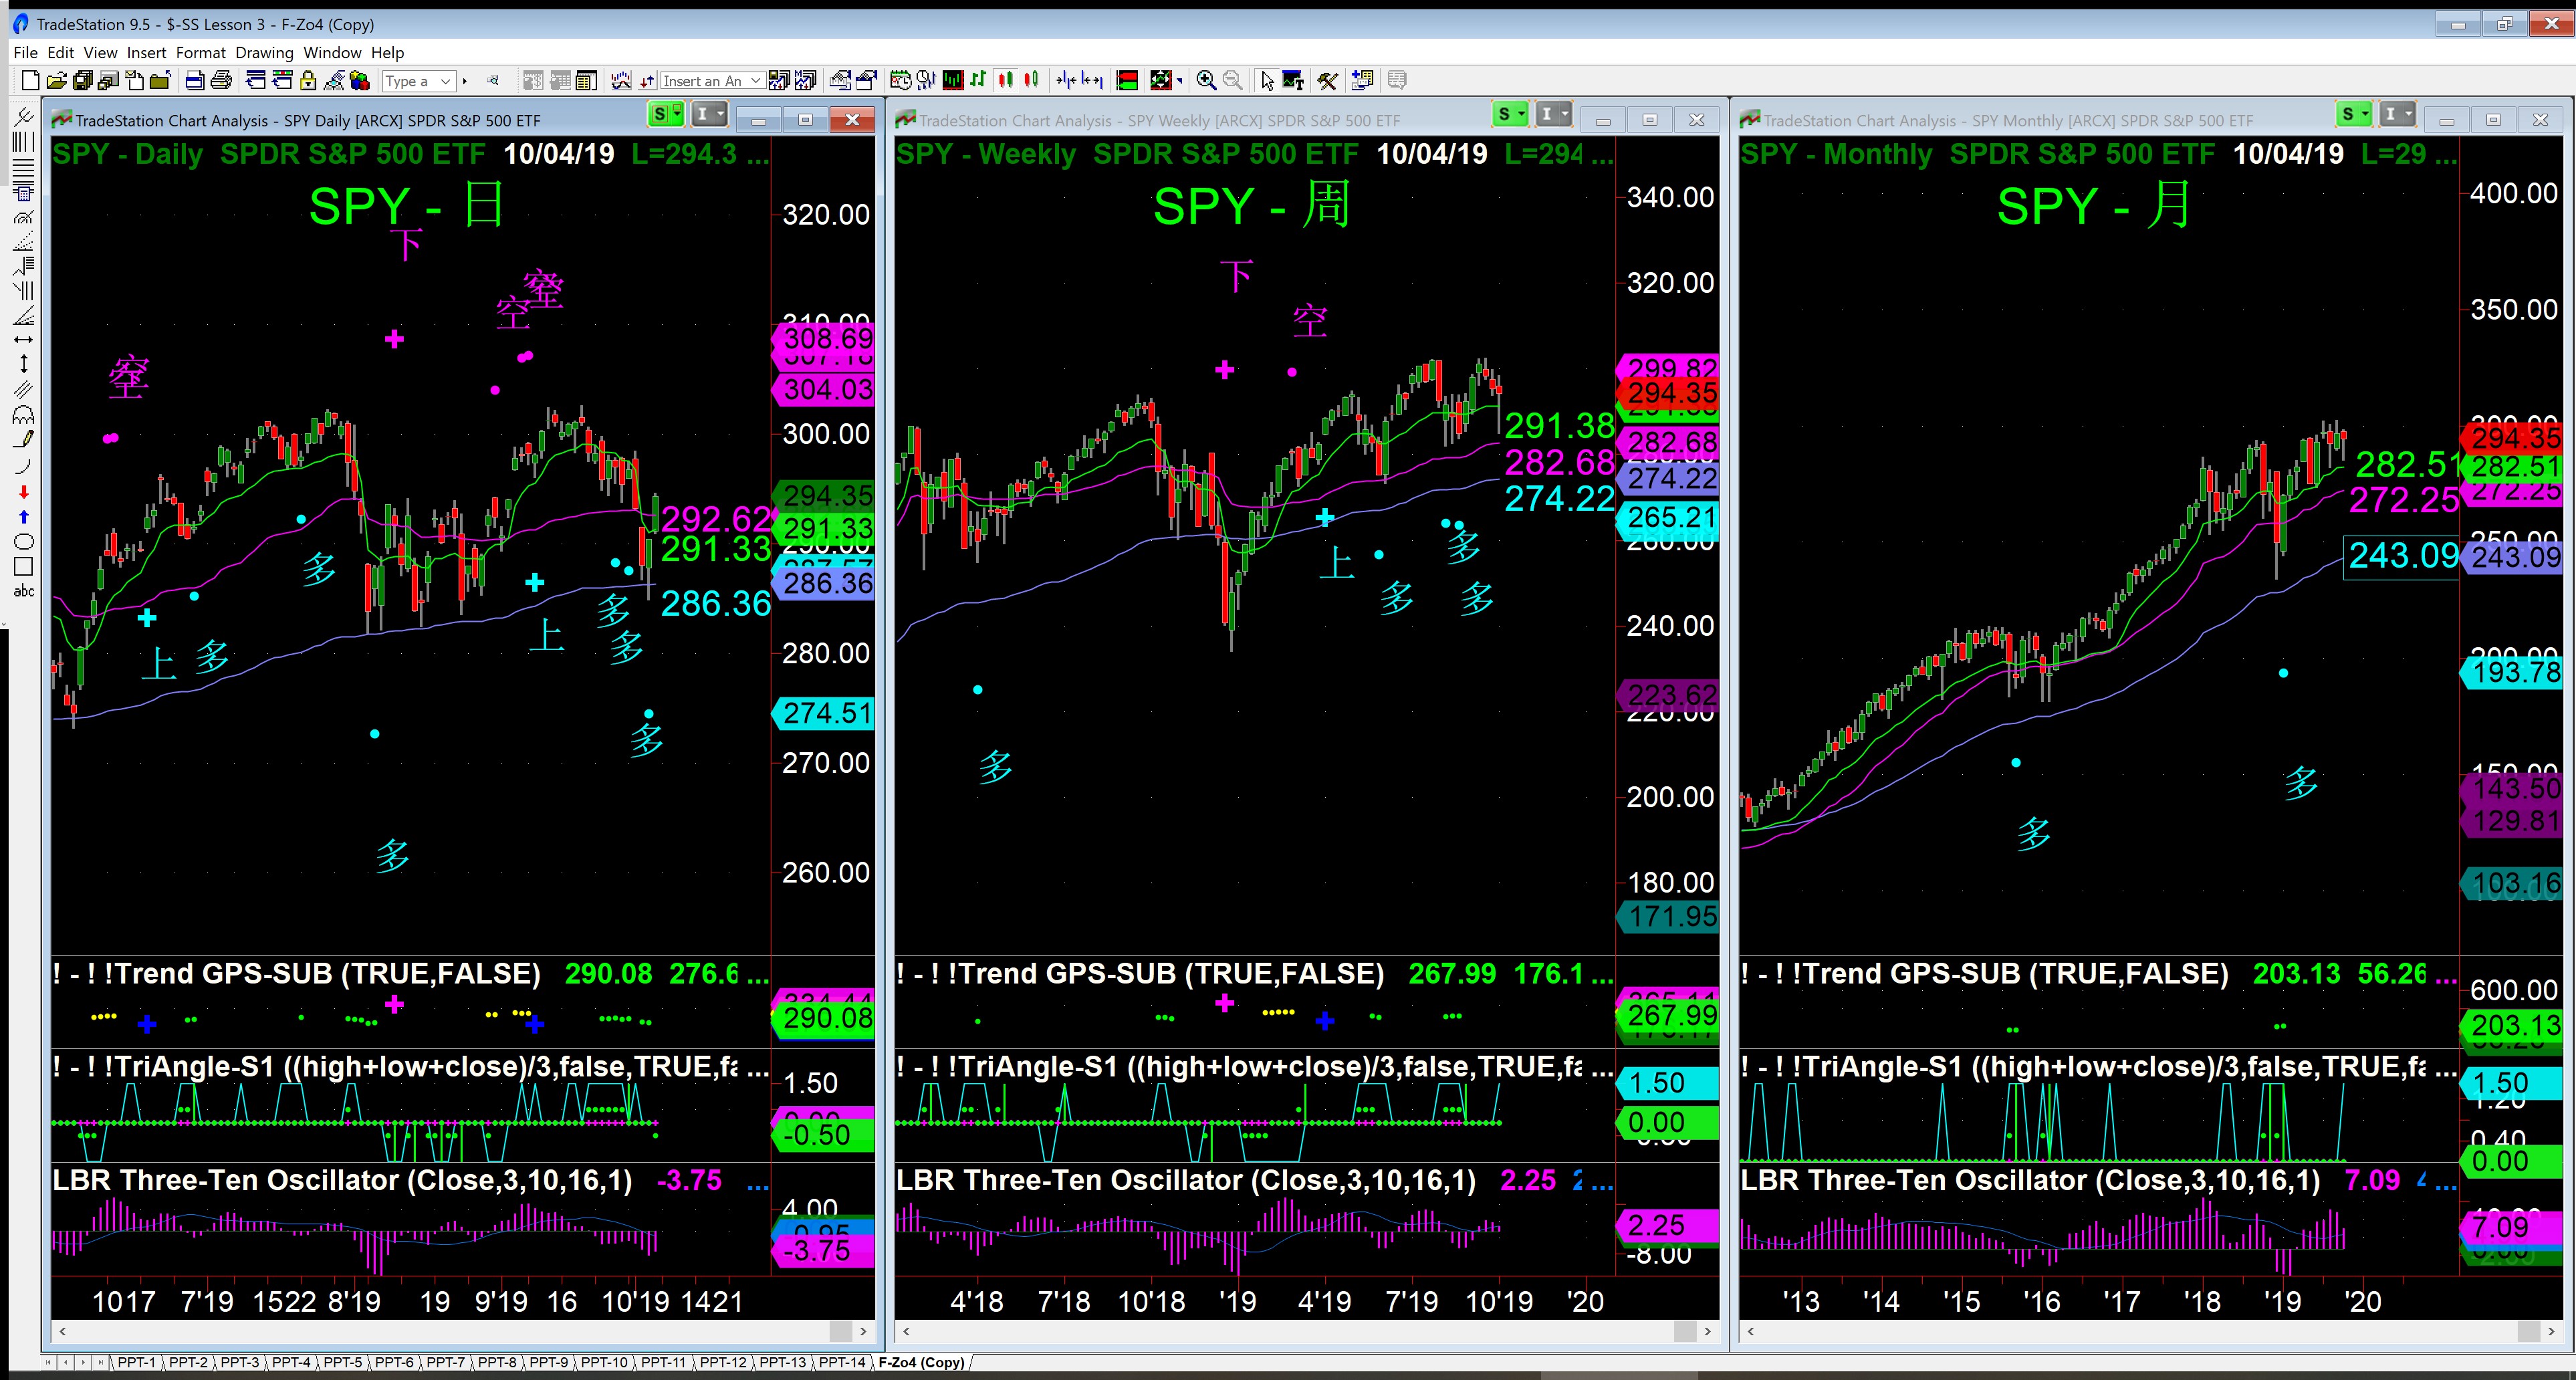This screenshot has width=2576, height=1380.
Task: Click the decrease bar spacing icon
Action: [1066, 81]
